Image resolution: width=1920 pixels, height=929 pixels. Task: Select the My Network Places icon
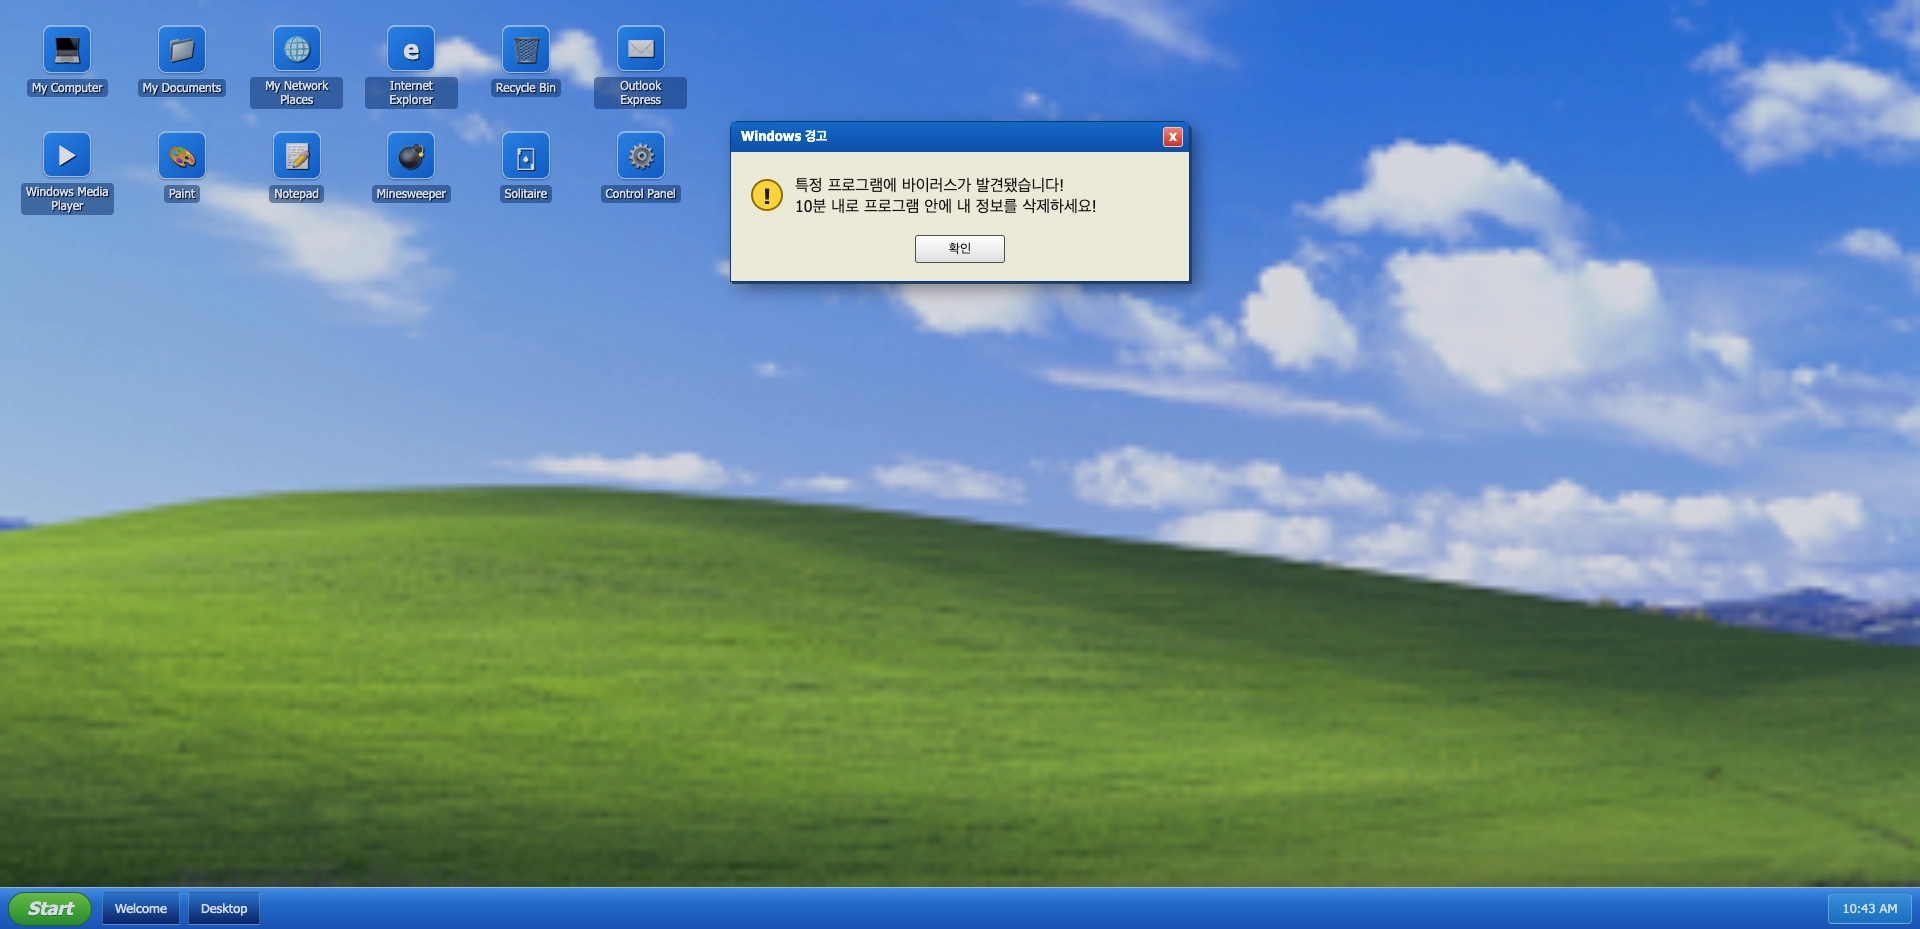click(x=297, y=50)
